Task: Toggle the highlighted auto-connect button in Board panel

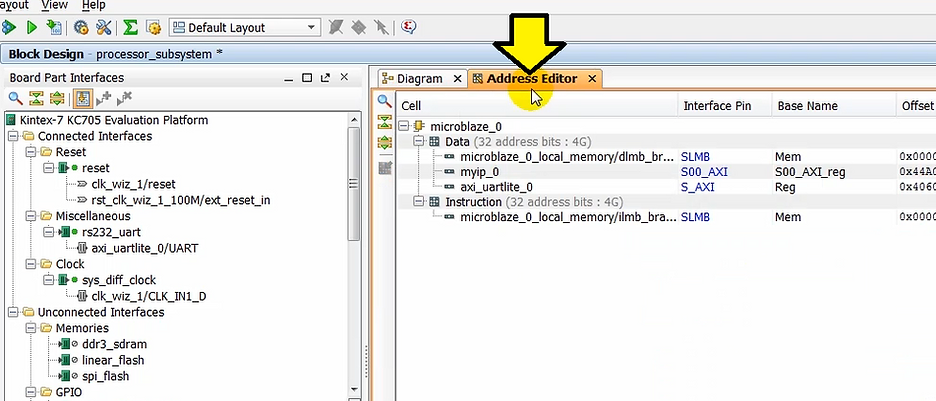Action: (81, 98)
